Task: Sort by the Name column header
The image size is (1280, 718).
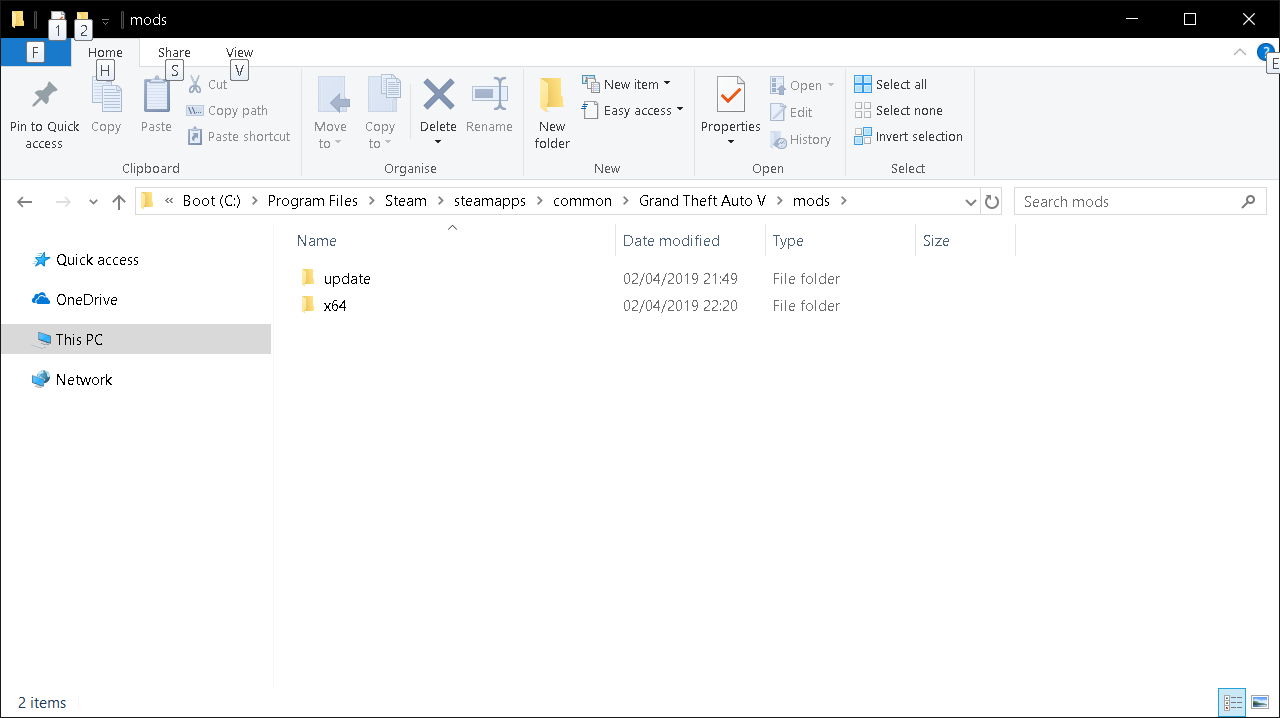Action: pos(452,241)
